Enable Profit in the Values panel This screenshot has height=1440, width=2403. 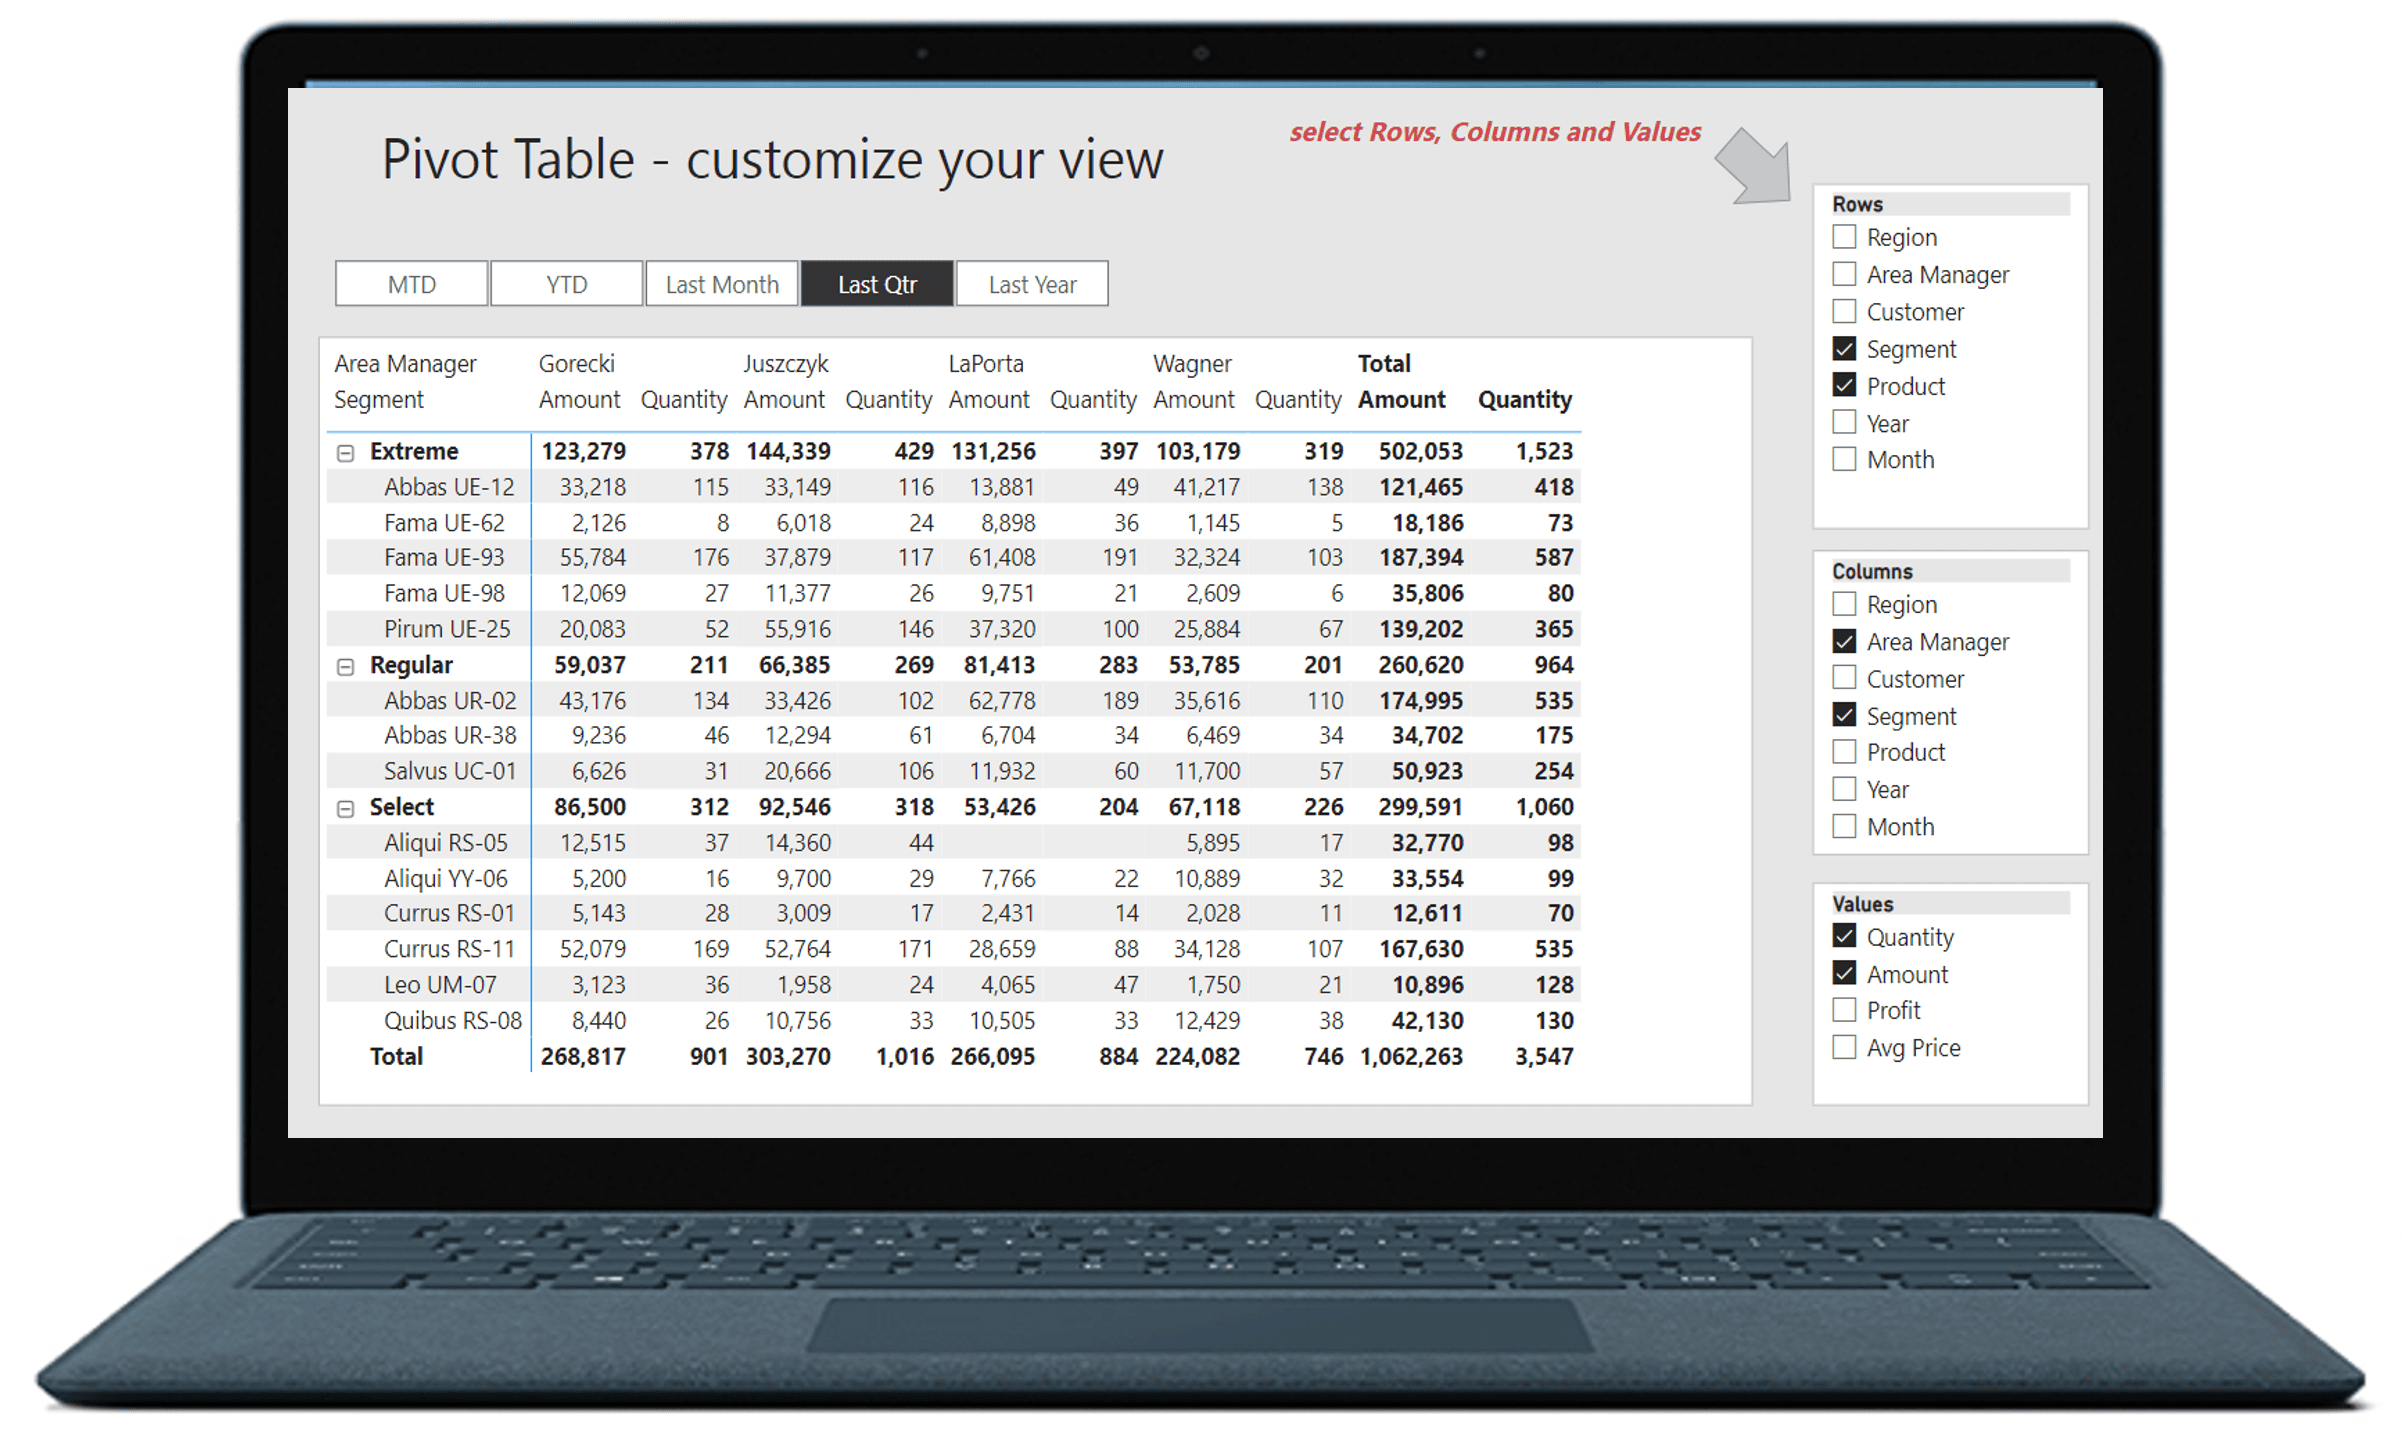click(1845, 1010)
